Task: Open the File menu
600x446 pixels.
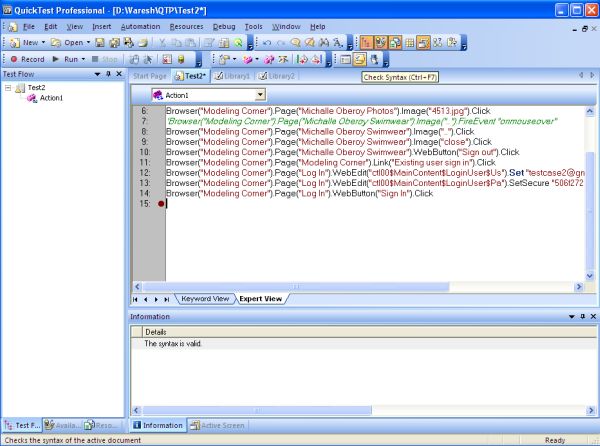Action: click(x=29, y=27)
